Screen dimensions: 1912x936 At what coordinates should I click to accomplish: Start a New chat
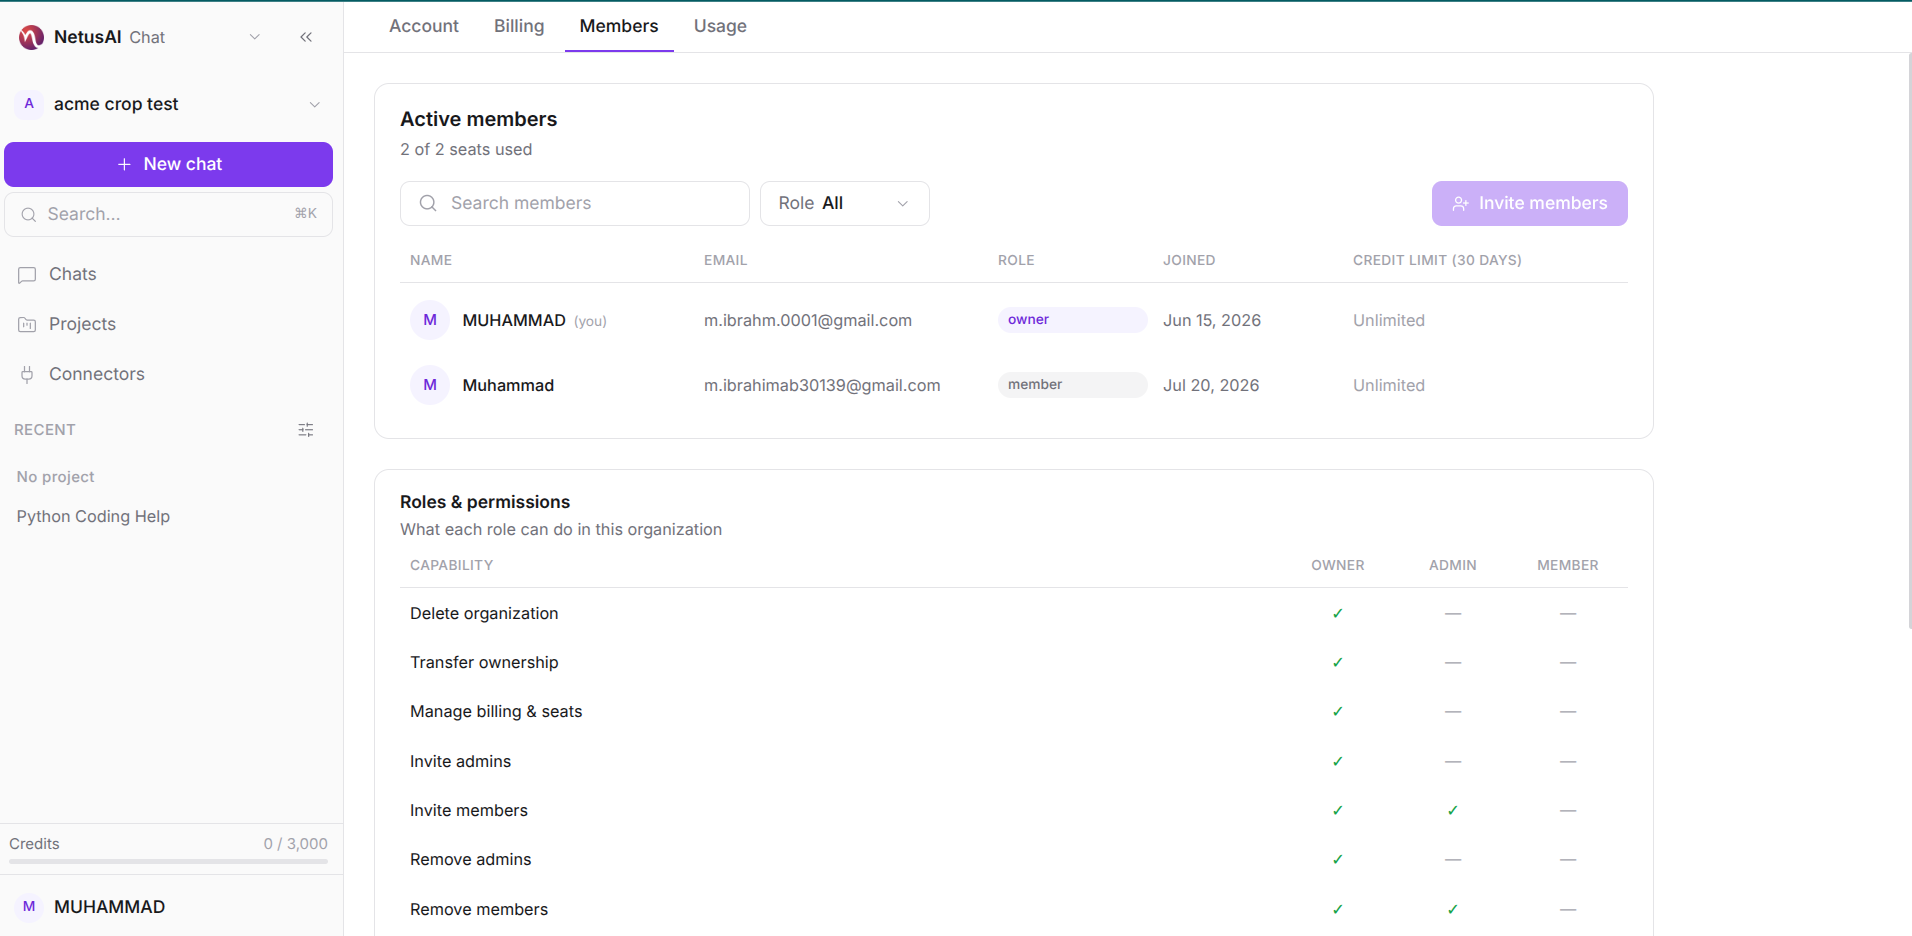coord(168,164)
